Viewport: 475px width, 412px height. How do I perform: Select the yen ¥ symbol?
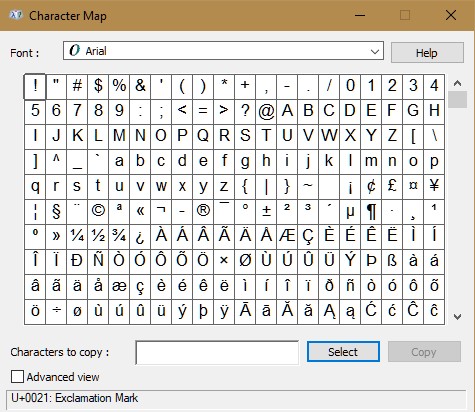[434, 187]
